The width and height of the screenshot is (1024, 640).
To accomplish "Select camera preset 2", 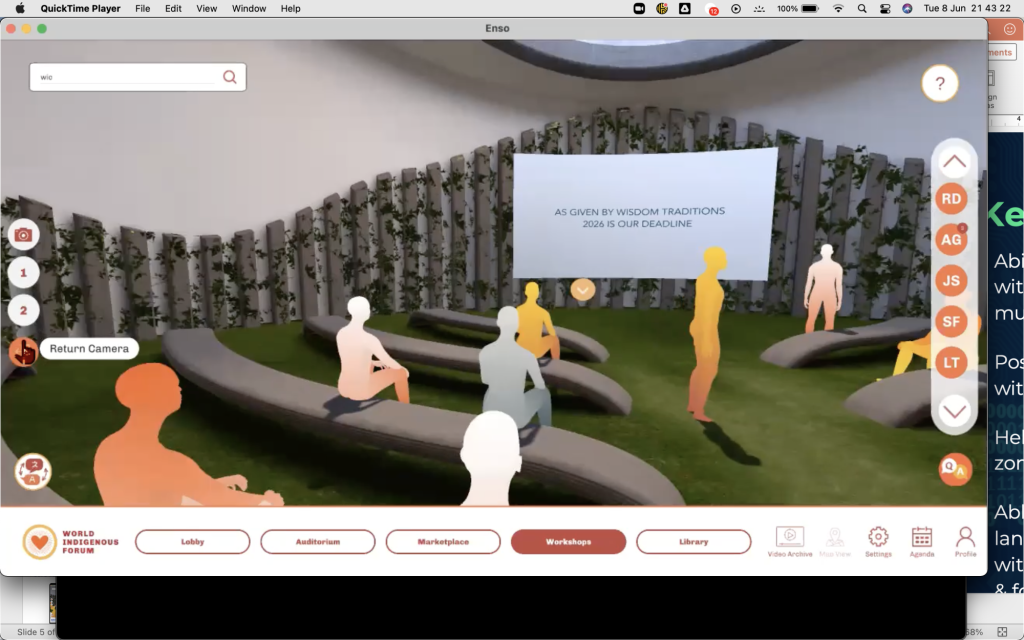I will 24,310.
